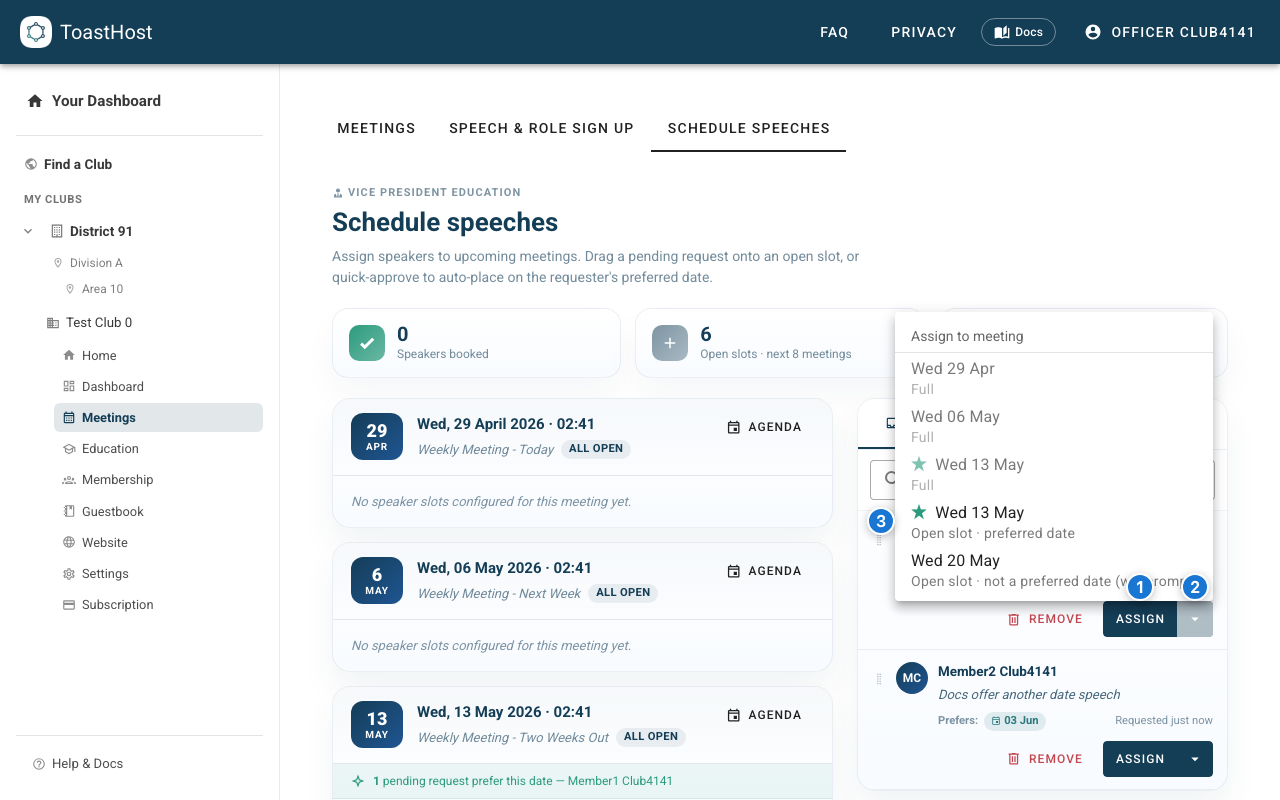Go to Education in the sidebar
This screenshot has width=1280, height=800.
tap(110, 449)
